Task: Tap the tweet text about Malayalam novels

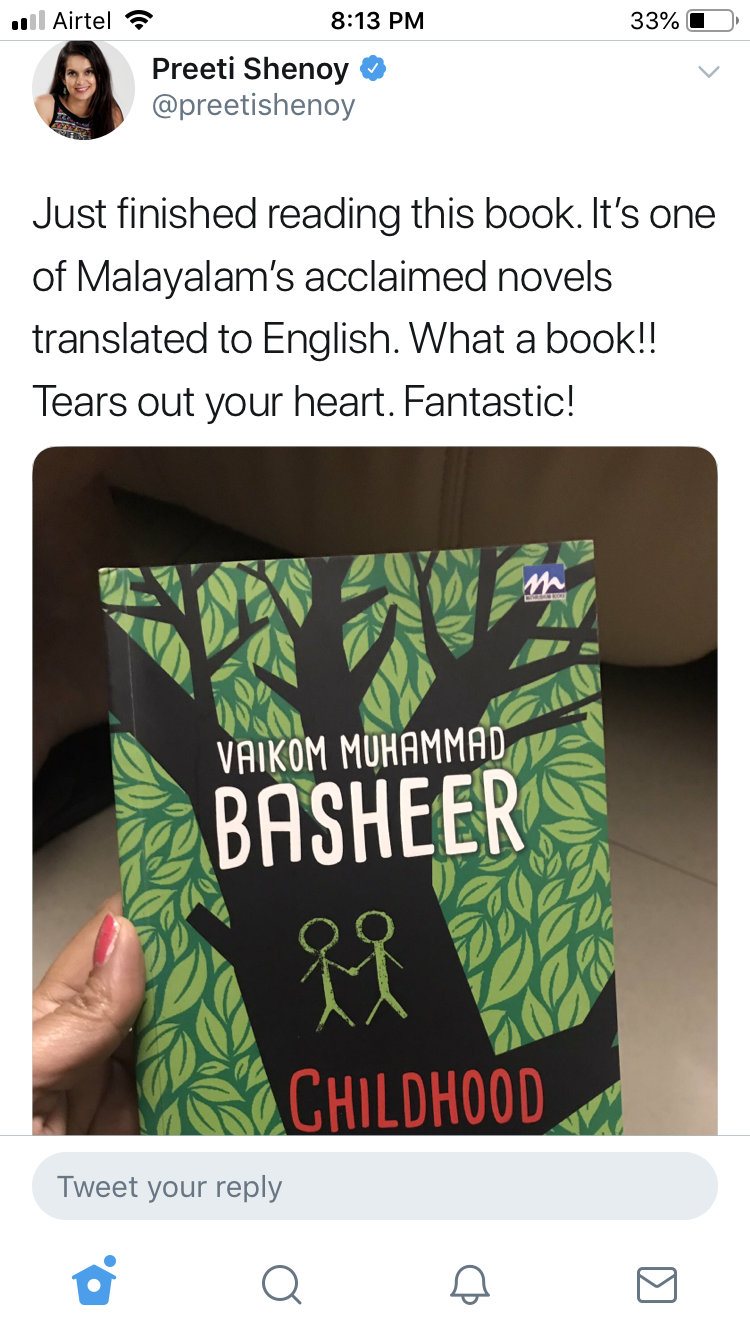Action: pos(374,308)
